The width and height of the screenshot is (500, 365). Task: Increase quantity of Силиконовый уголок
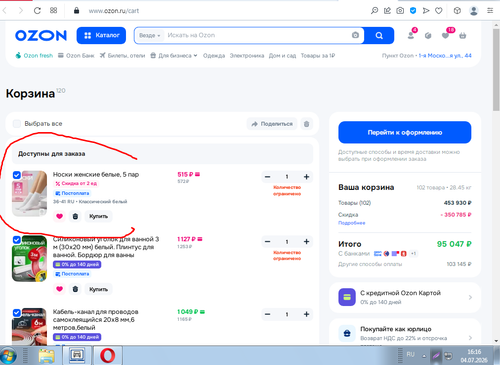[x=306, y=242]
